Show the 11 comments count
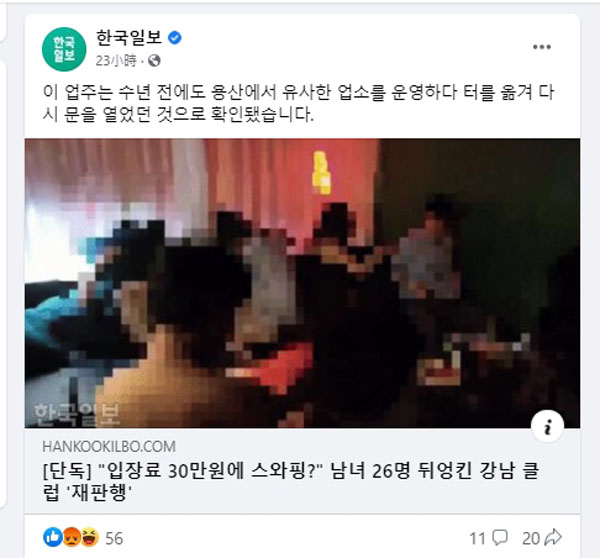Viewport: 600px width, 558px height. point(477,538)
